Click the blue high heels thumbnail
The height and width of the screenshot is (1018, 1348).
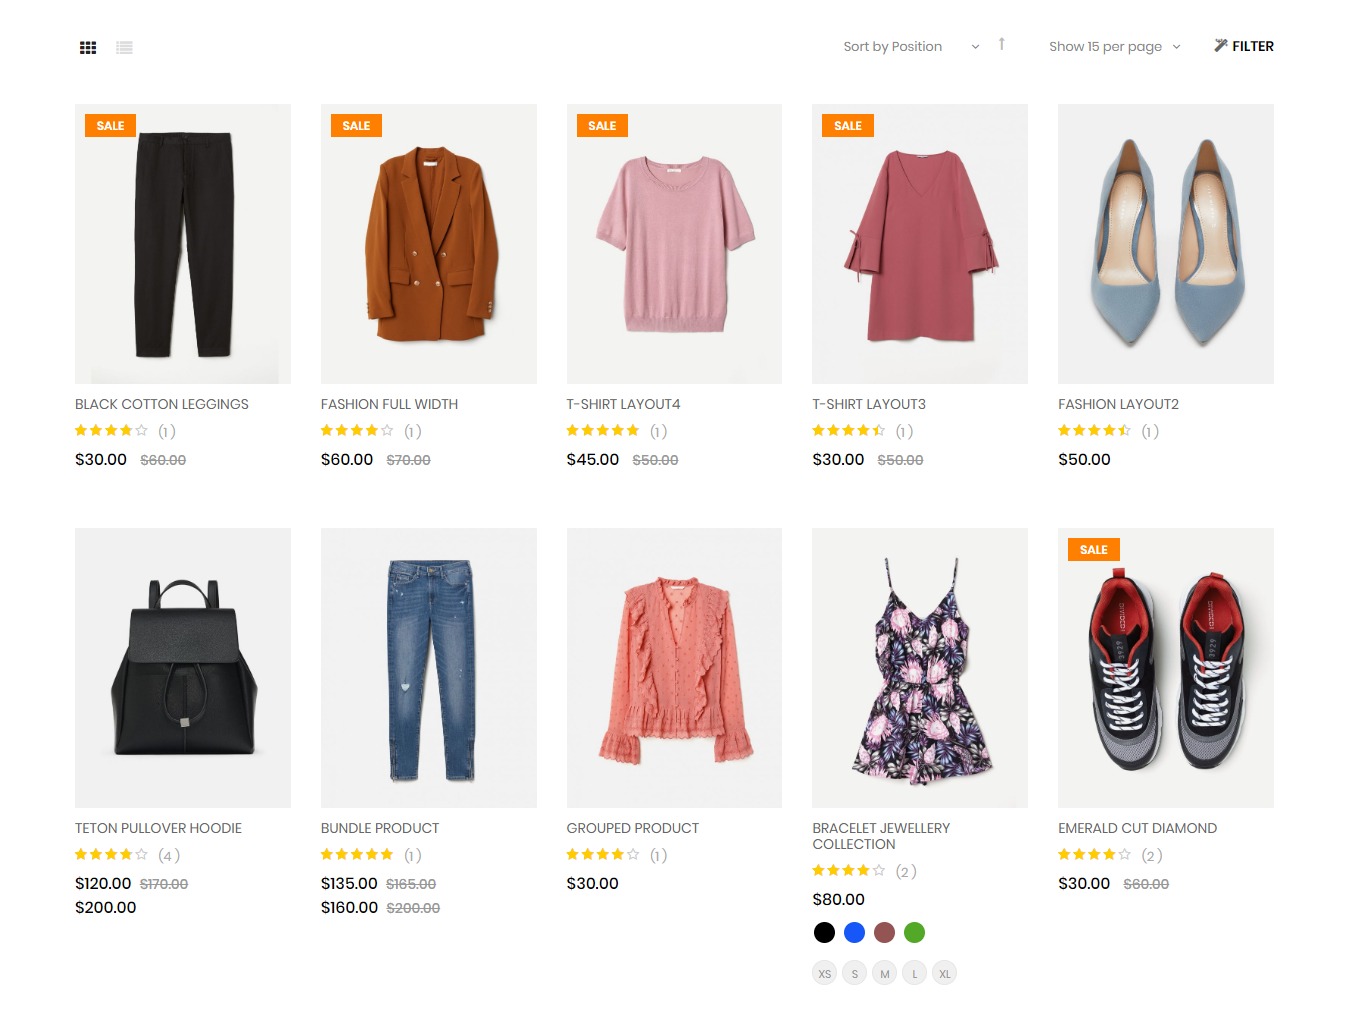[x=1165, y=244]
